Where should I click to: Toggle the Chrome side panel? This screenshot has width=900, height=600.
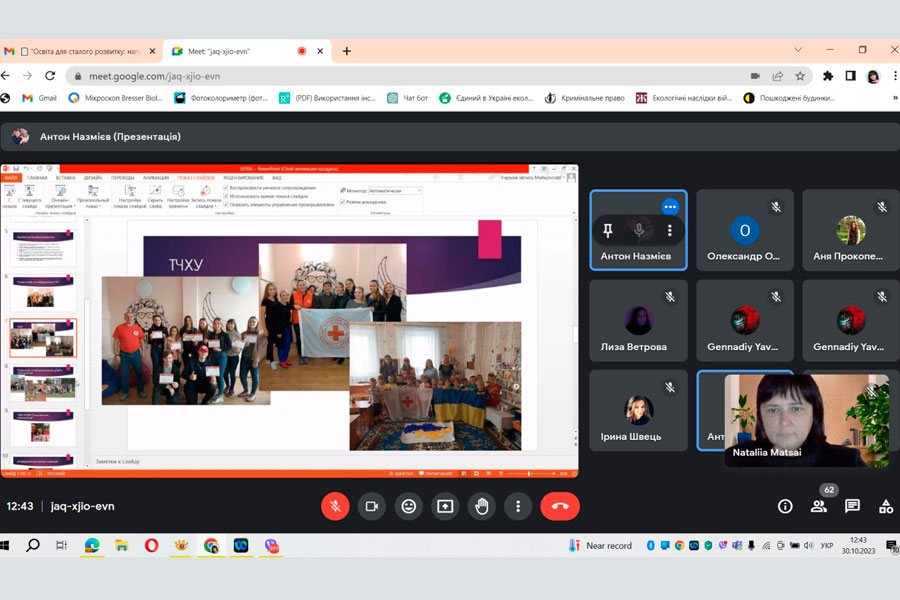point(851,76)
